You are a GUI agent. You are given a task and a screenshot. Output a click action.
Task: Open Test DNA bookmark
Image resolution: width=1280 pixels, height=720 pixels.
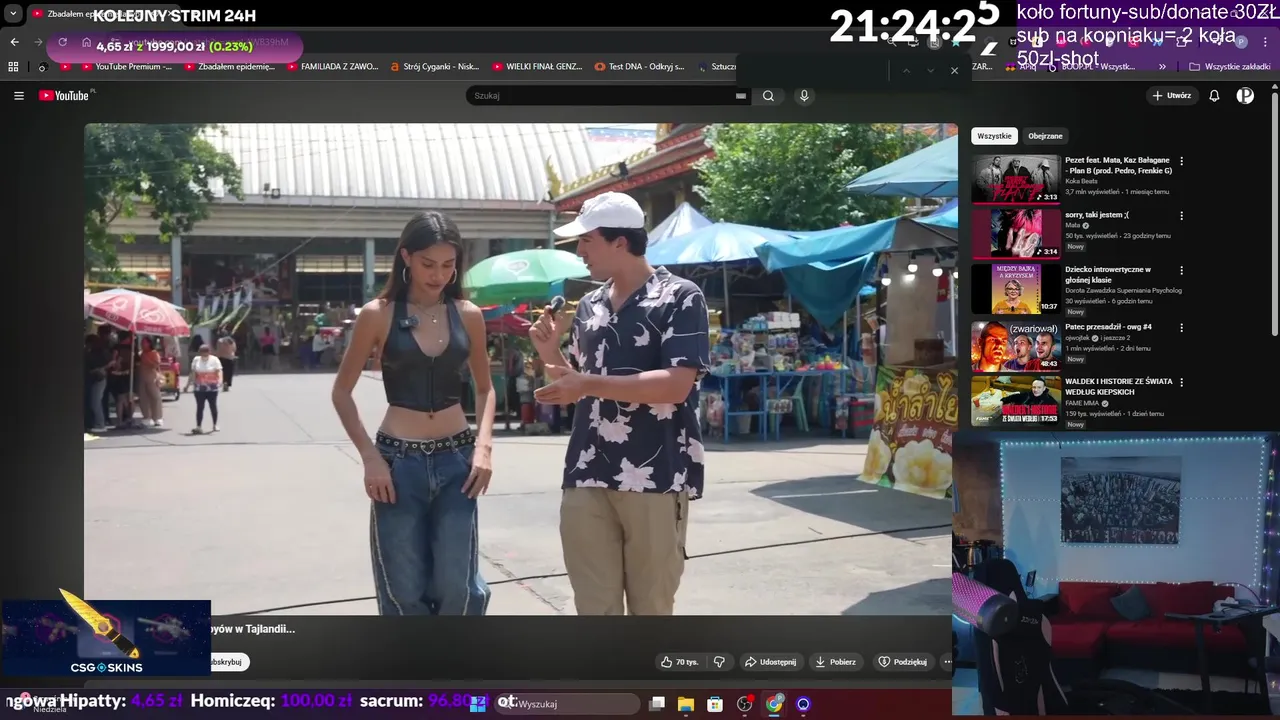[640, 67]
